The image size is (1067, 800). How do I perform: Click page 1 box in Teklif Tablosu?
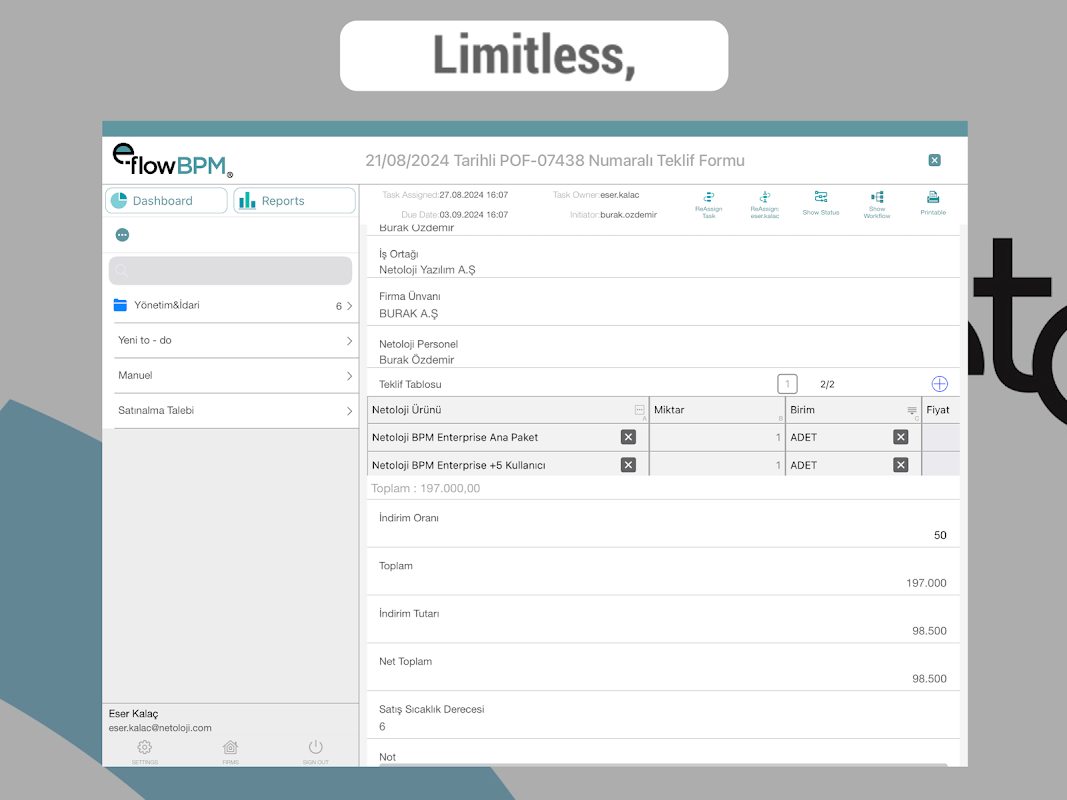coord(787,384)
